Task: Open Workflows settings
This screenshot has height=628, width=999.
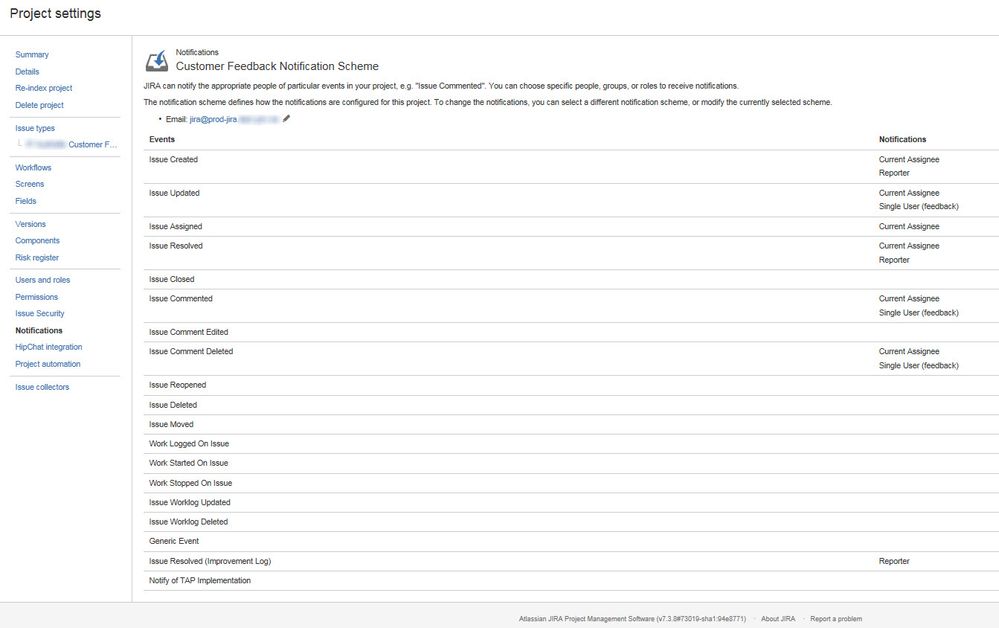Action: pyautogui.click(x=33, y=168)
